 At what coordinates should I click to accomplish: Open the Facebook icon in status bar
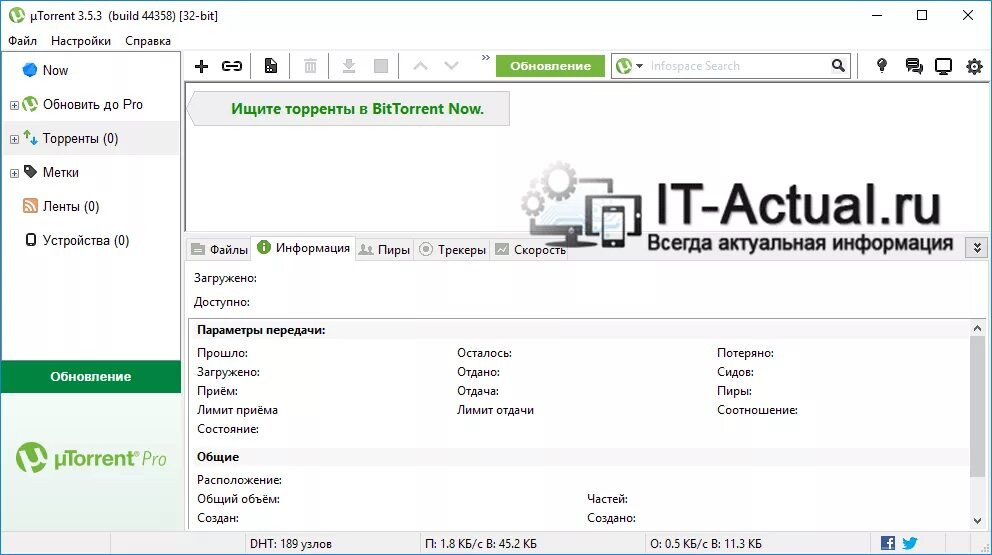888,543
